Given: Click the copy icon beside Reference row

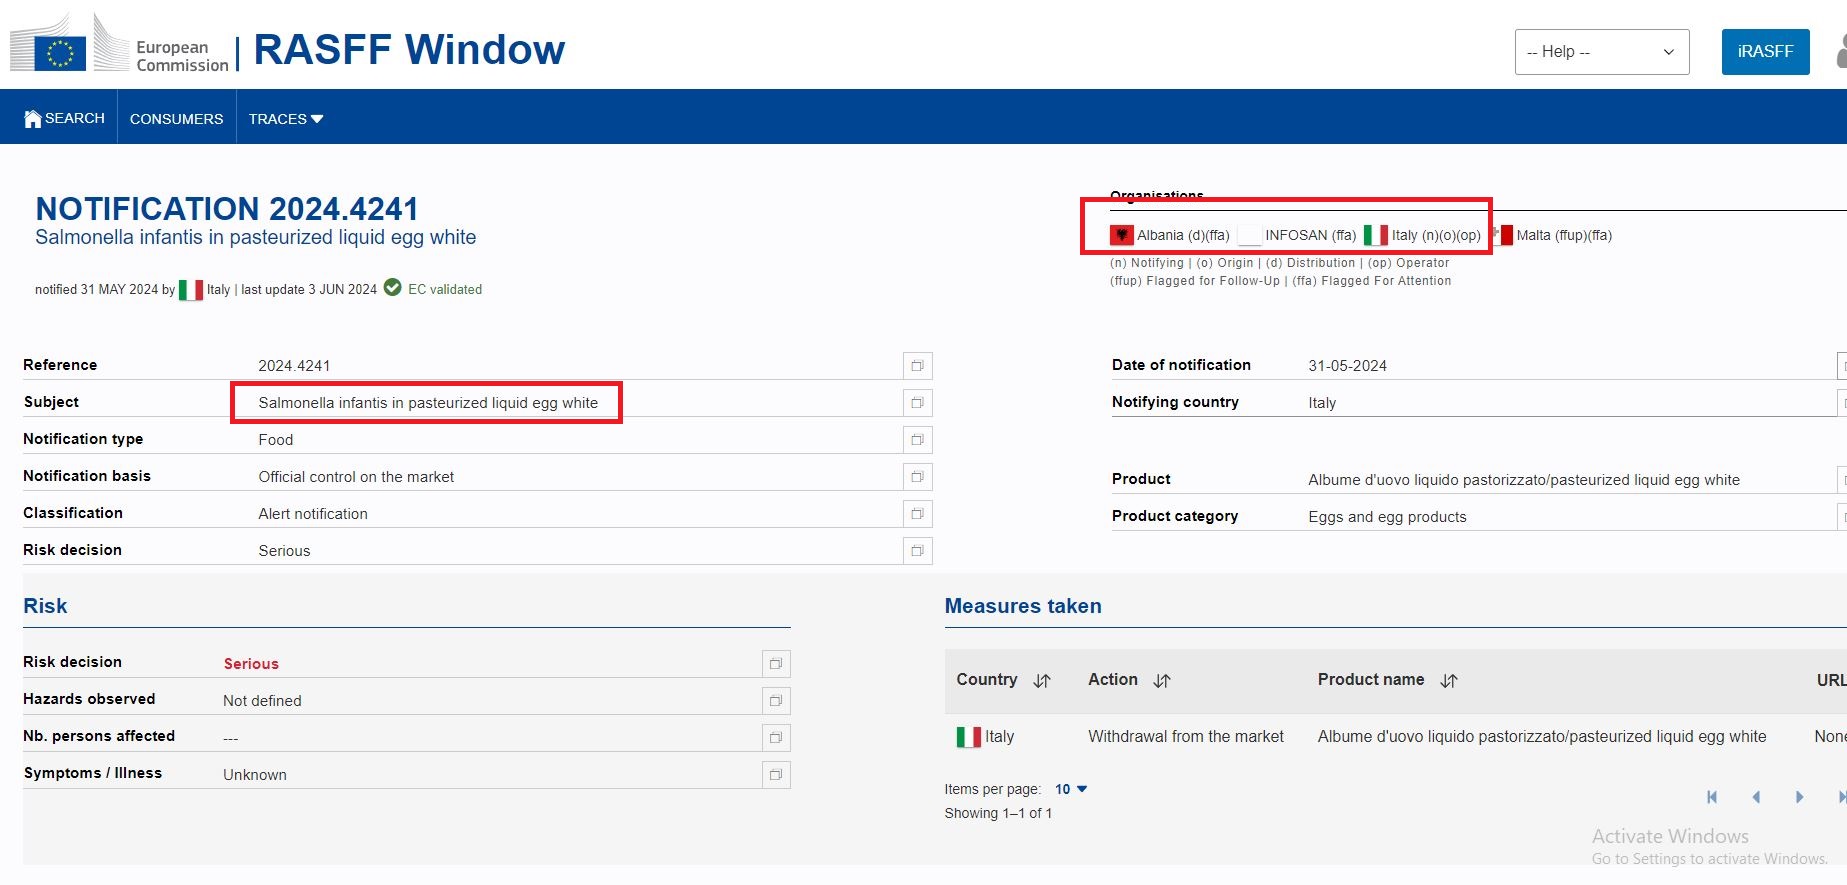Looking at the screenshot, I should tap(917, 366).
